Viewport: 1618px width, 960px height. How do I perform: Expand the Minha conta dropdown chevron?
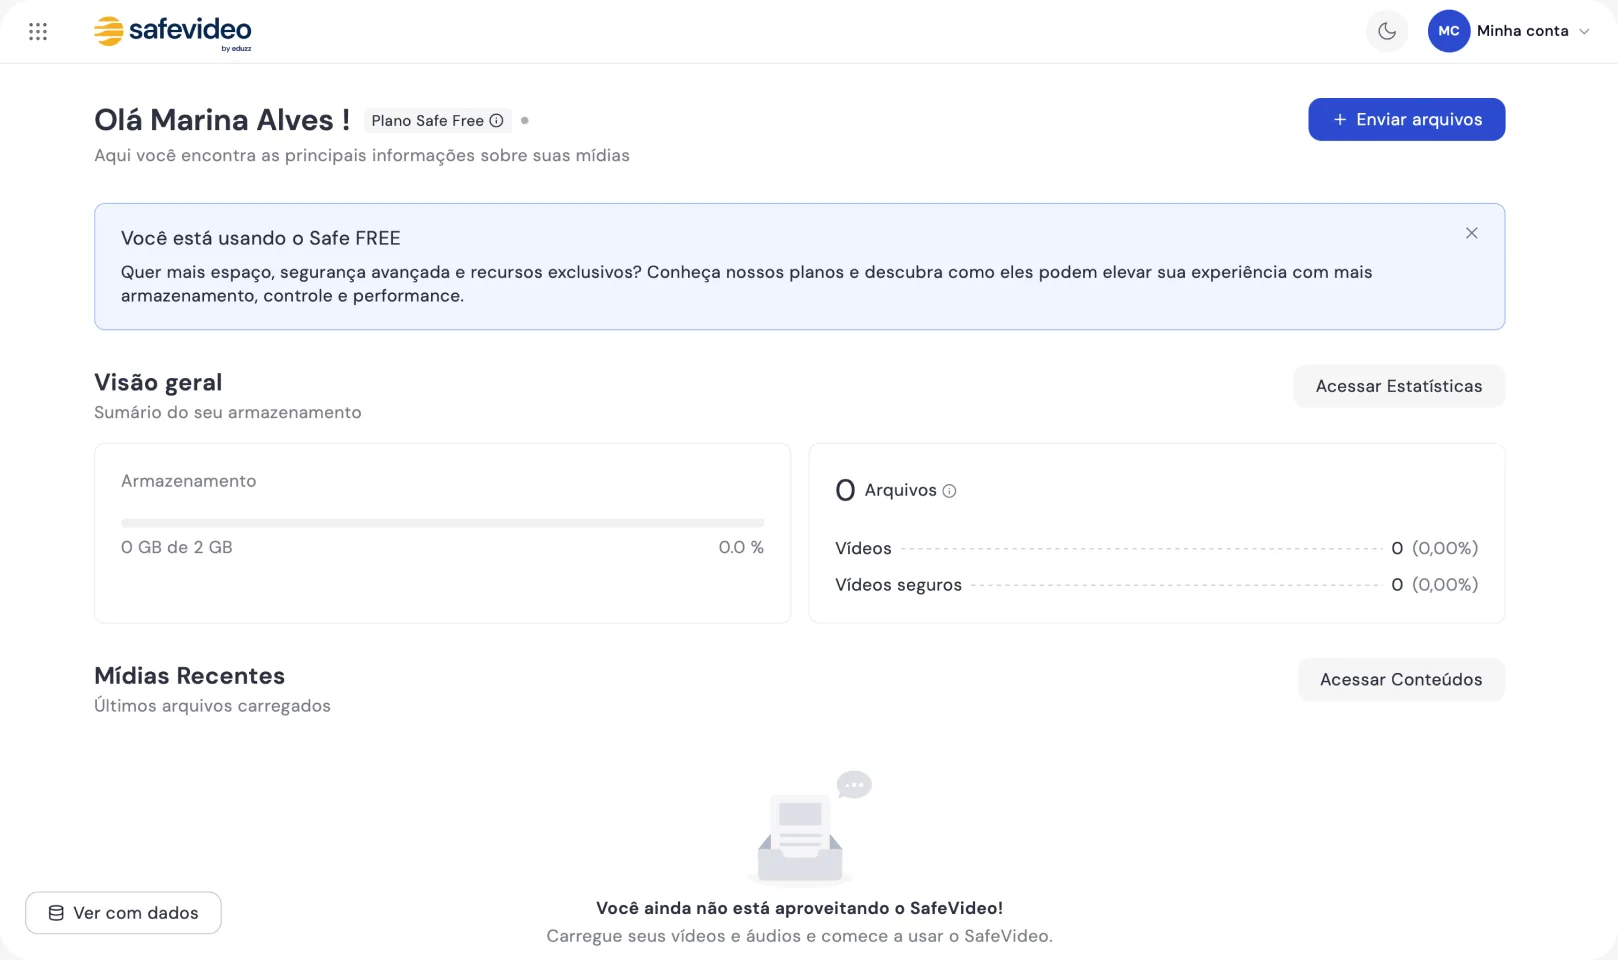coord(1584,32)
